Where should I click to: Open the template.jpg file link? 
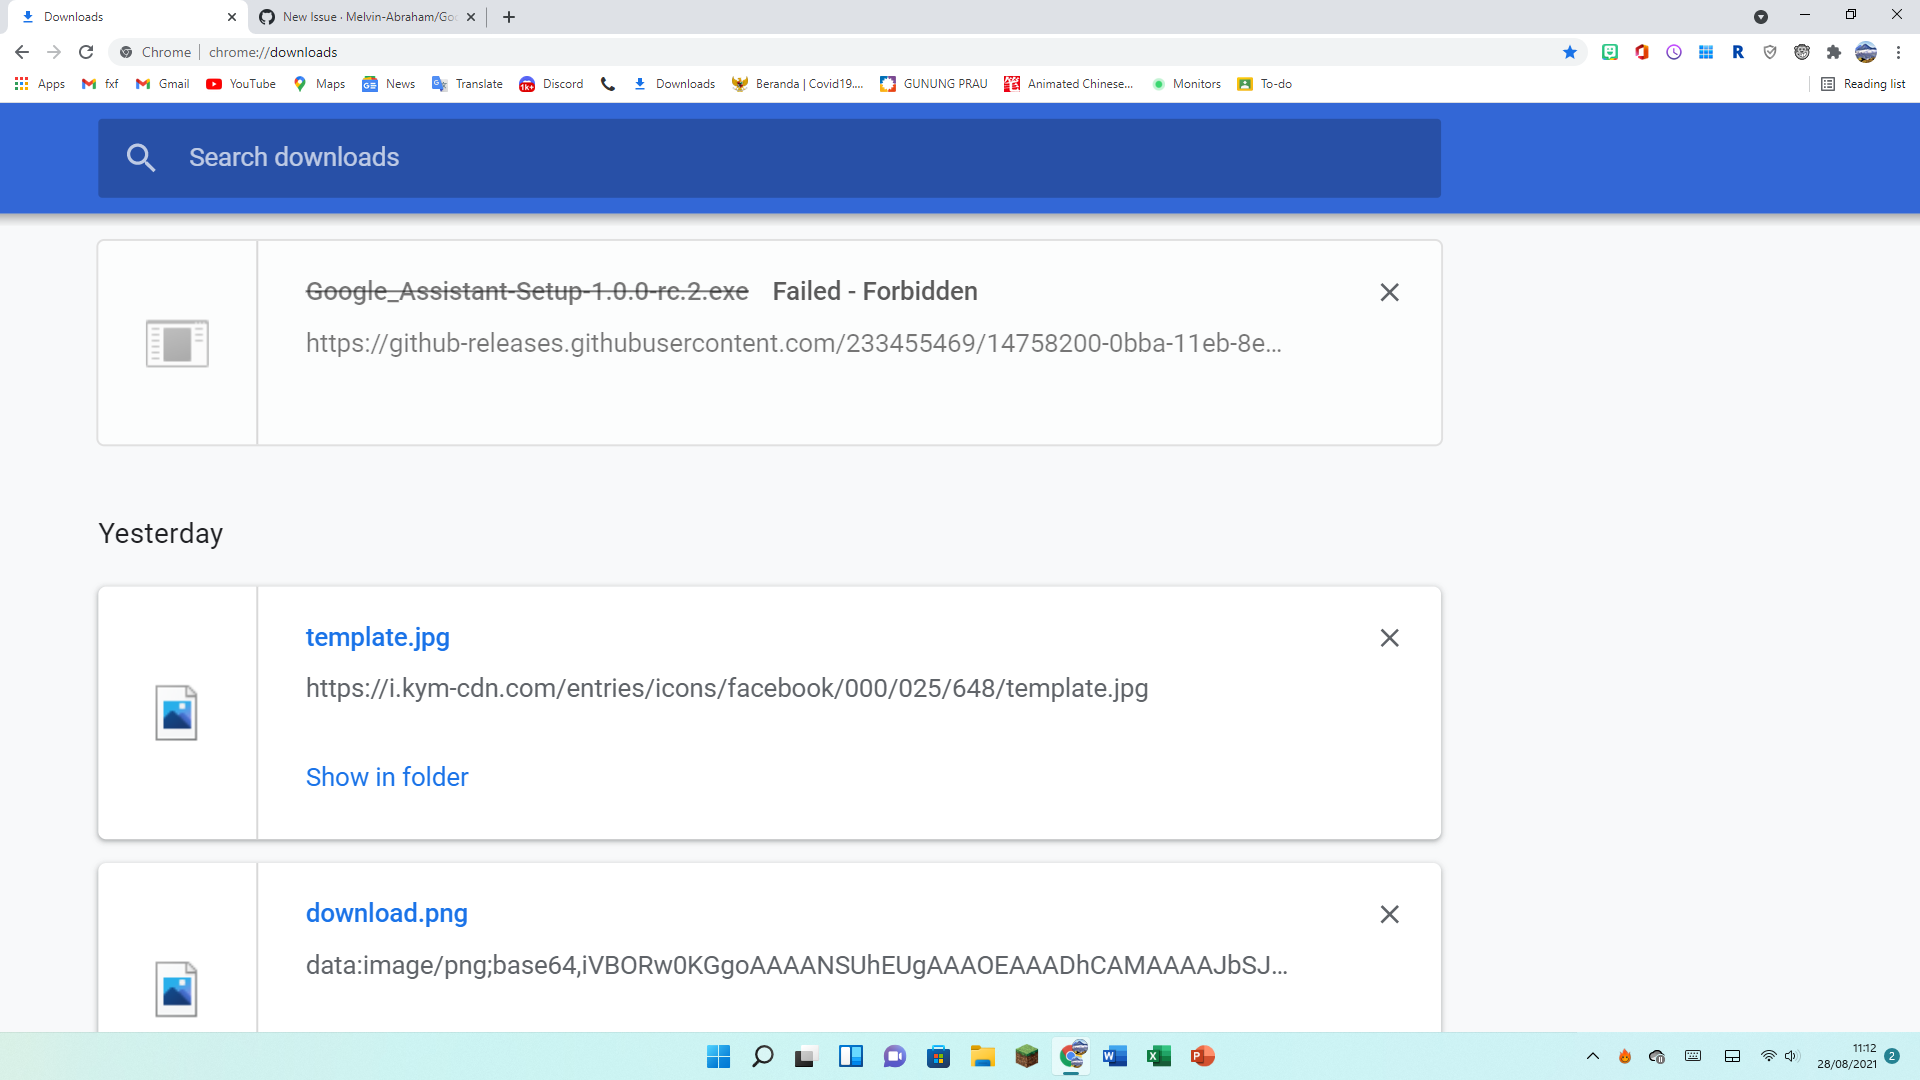pyautogui.click(x=378, y=637)
